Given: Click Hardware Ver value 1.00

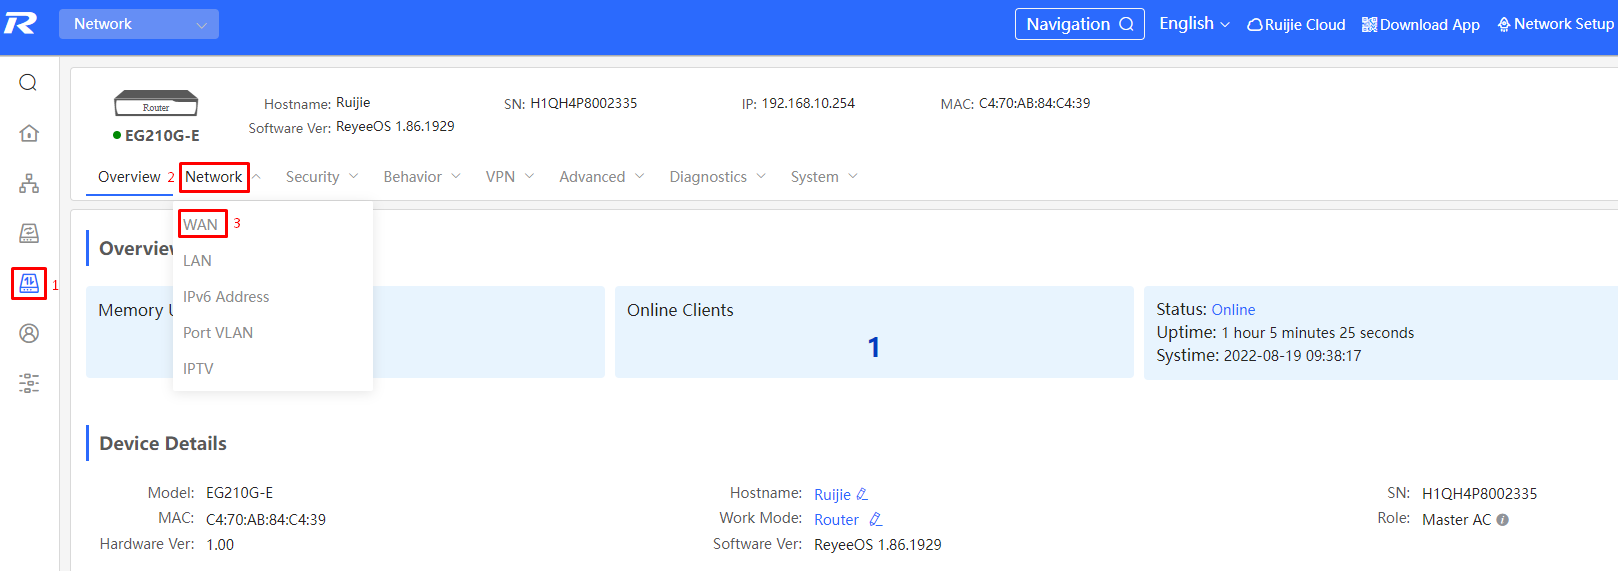Looking at the screenshot, I should point(220,545).
